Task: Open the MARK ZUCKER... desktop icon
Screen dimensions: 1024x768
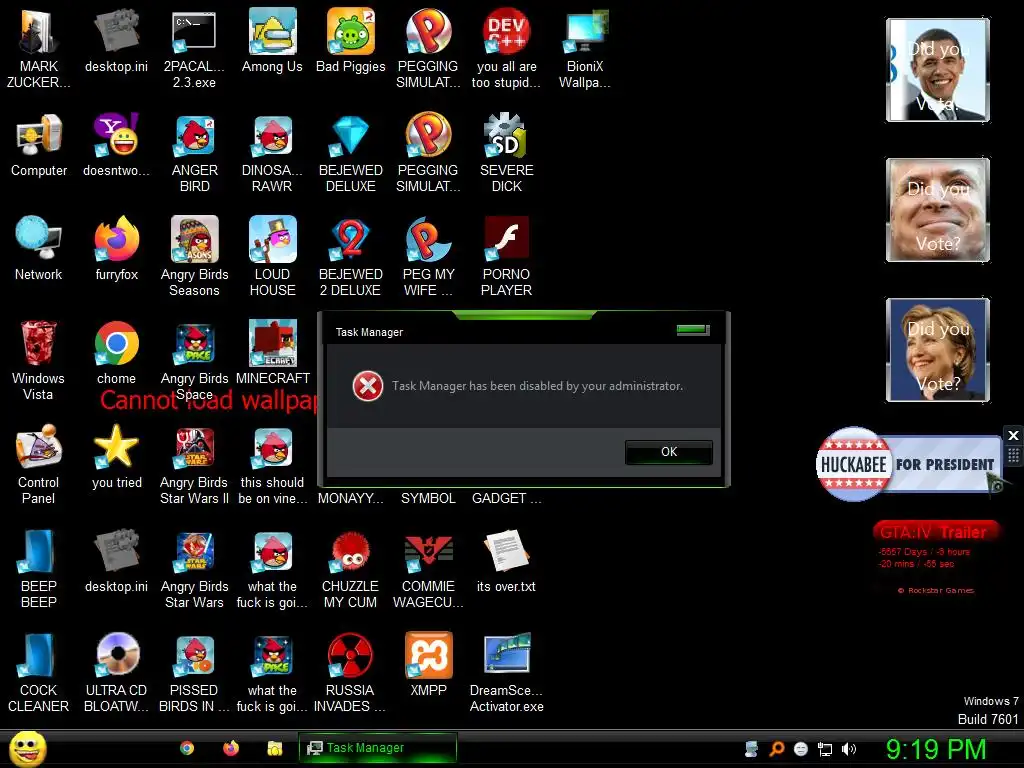Action: pos(39,48)
